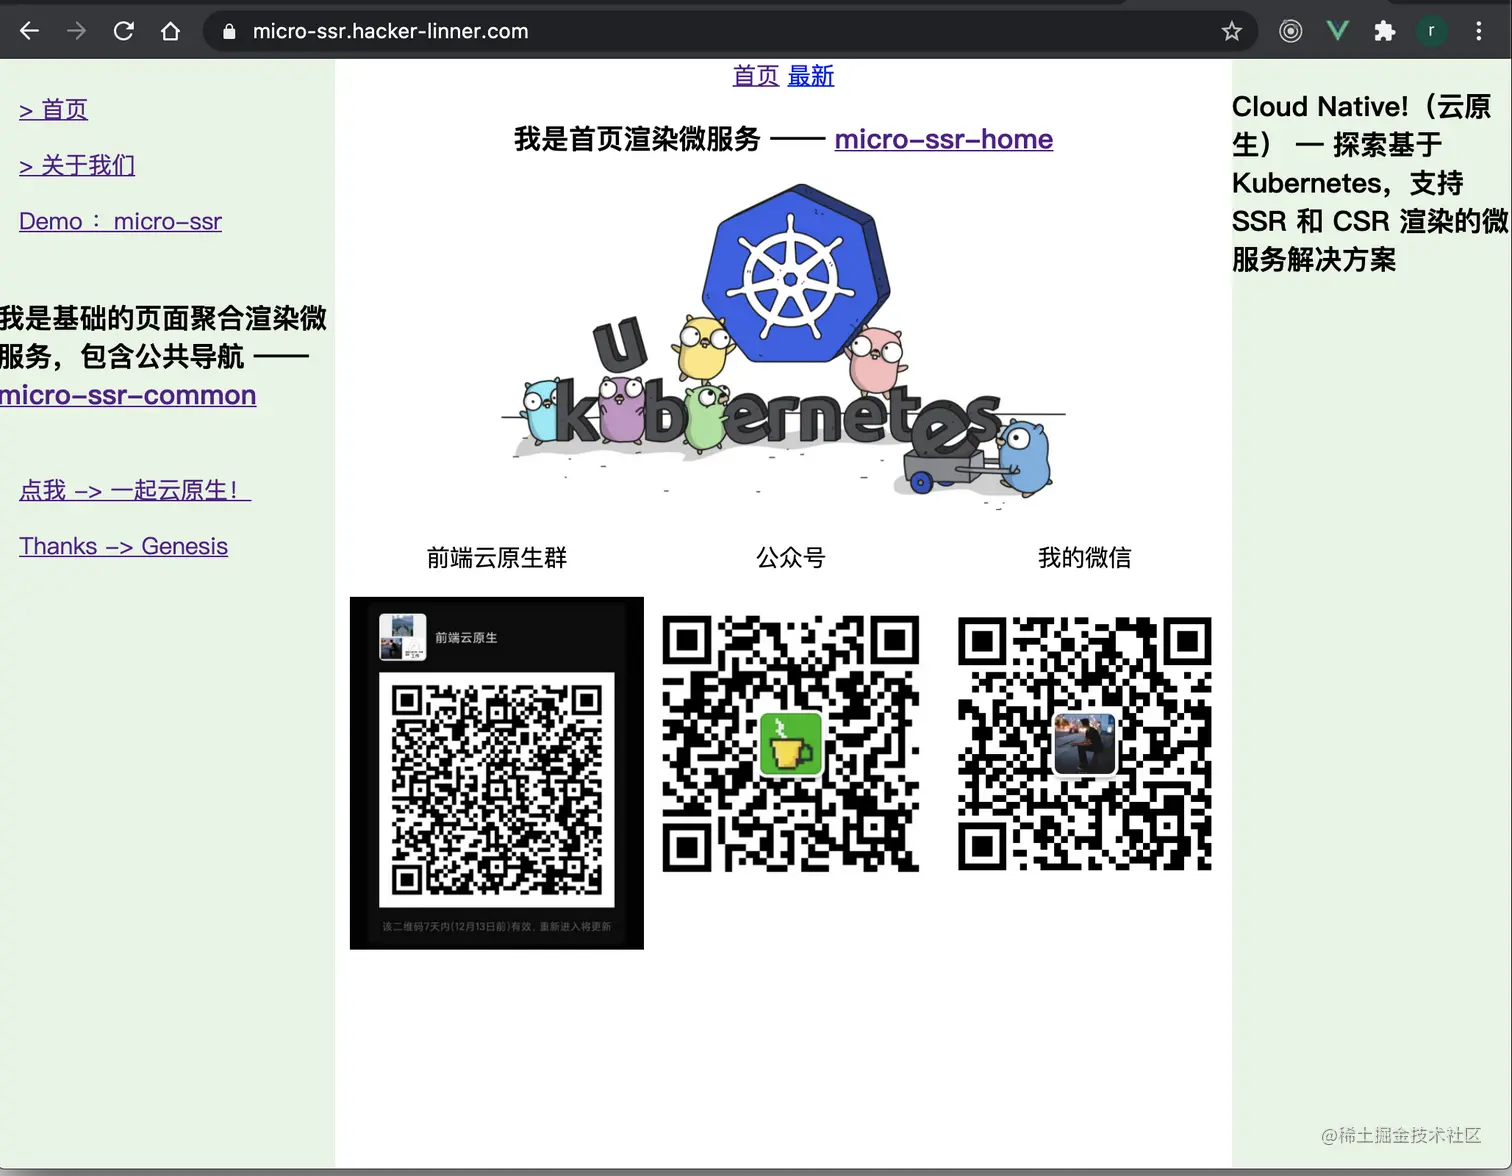Open the Vue devtools extension icon
1512x1176 pixels.
1337,31
